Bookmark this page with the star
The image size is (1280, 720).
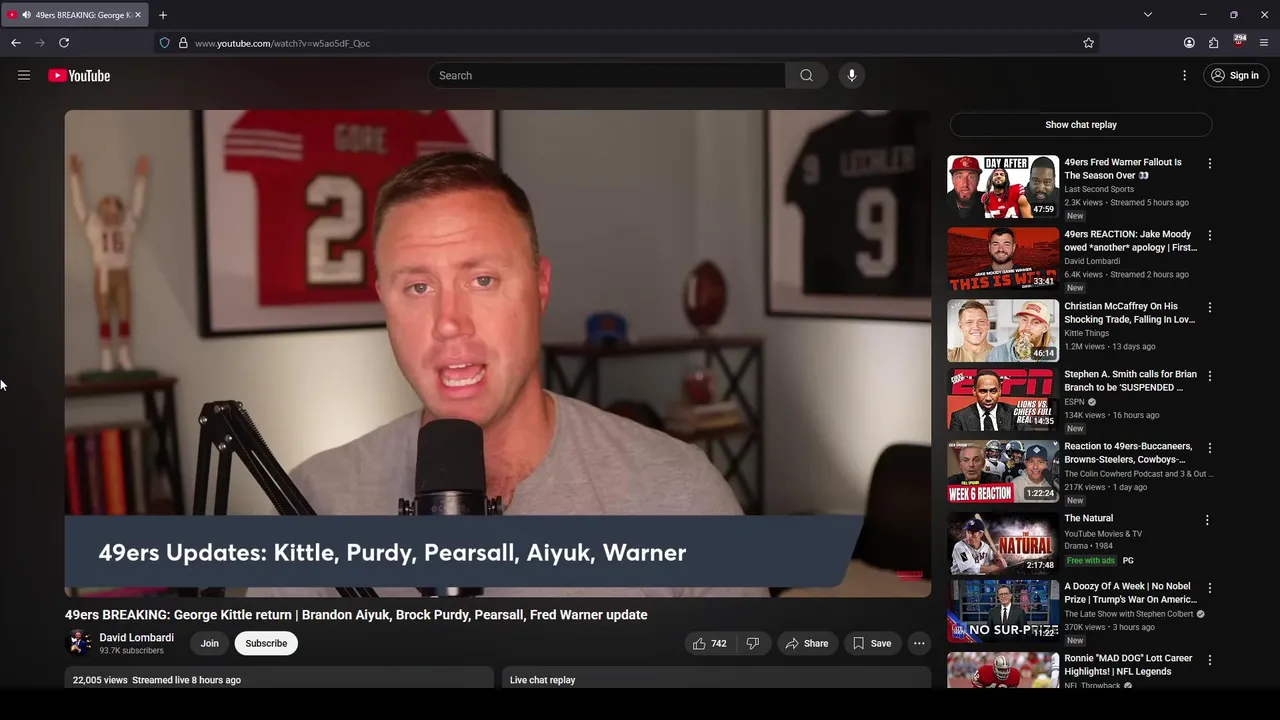[x=1088, y=43]
